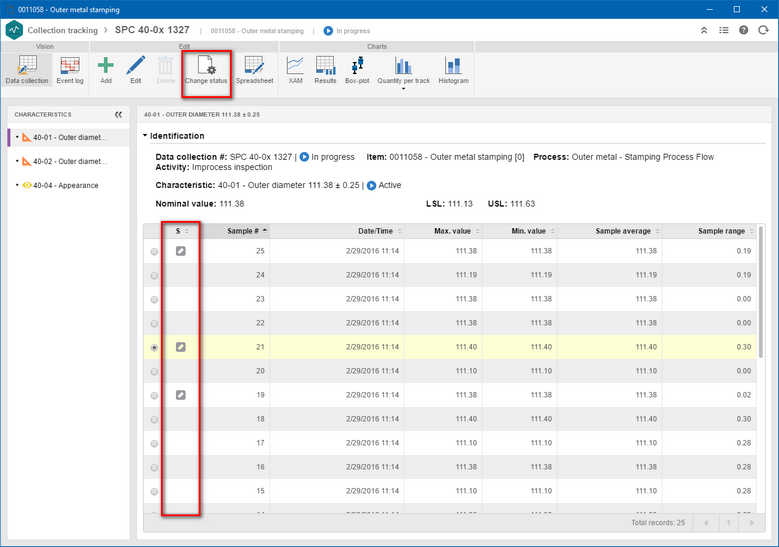
Task: Open the Results chart
Action: click(x=325, y=70)
